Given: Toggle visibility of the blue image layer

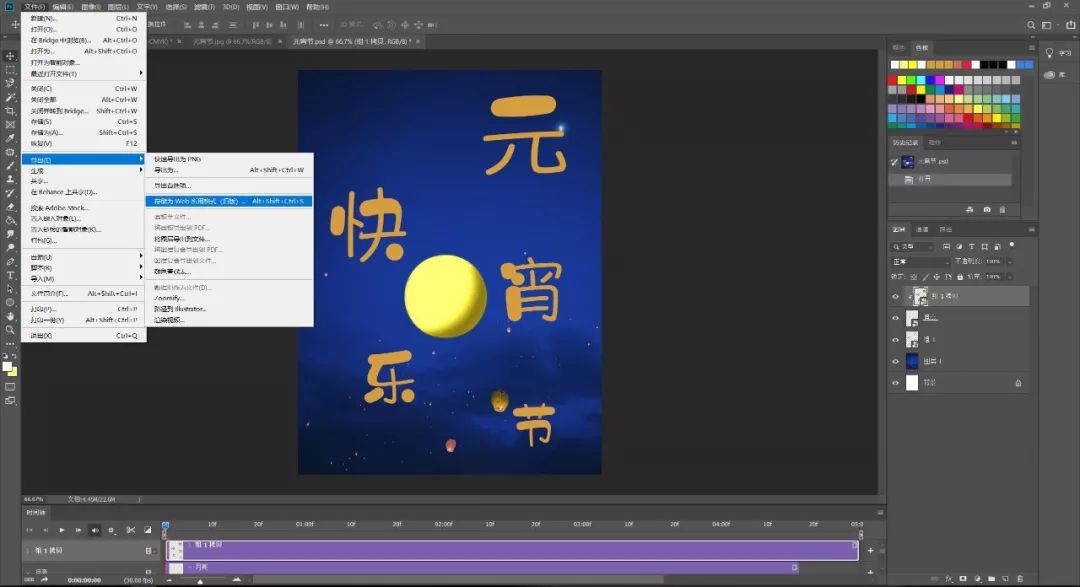Looking at the screenshot, I should pyautogui.click(x=896, y=361).
